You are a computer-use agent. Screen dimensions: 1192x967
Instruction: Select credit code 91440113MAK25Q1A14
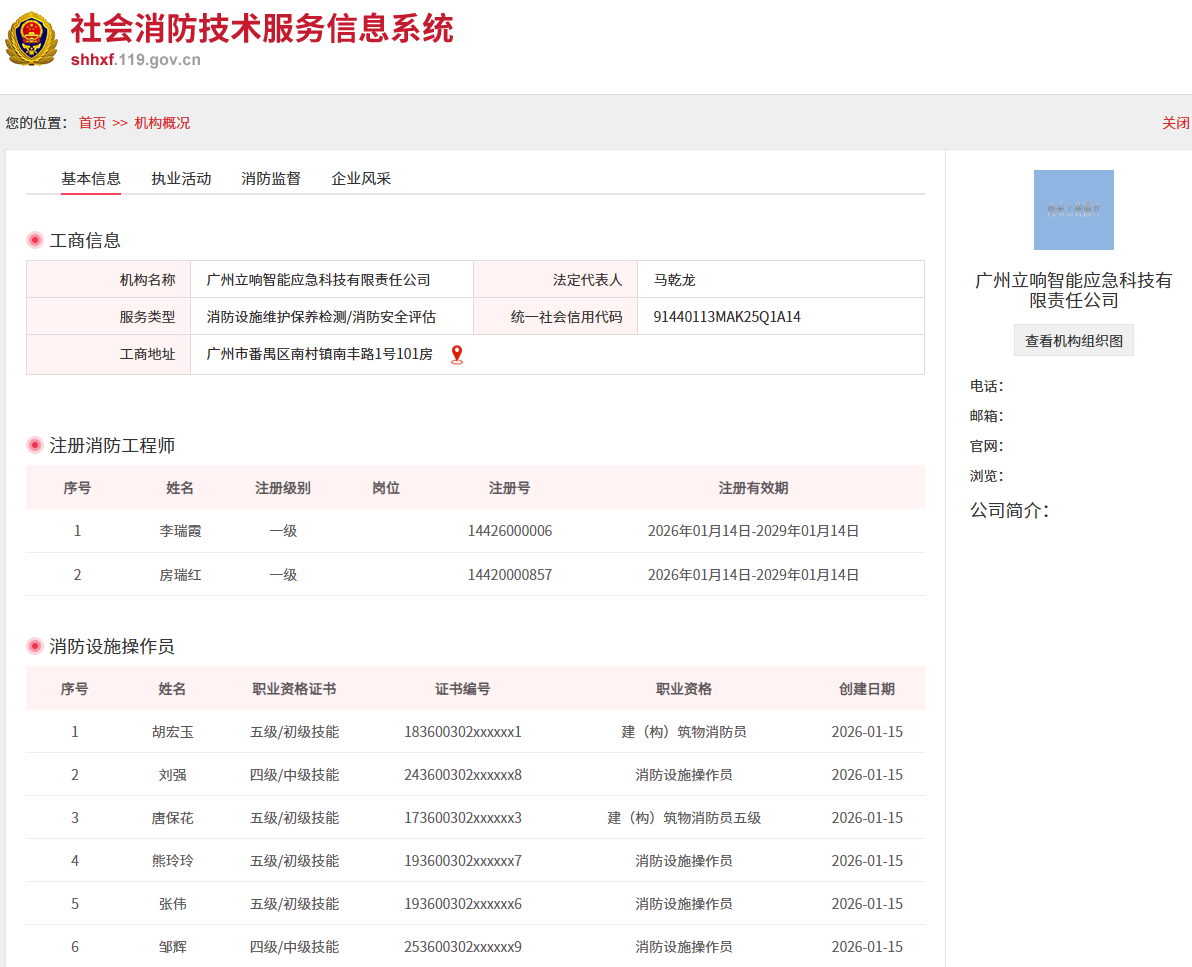[x=727, y=317]
